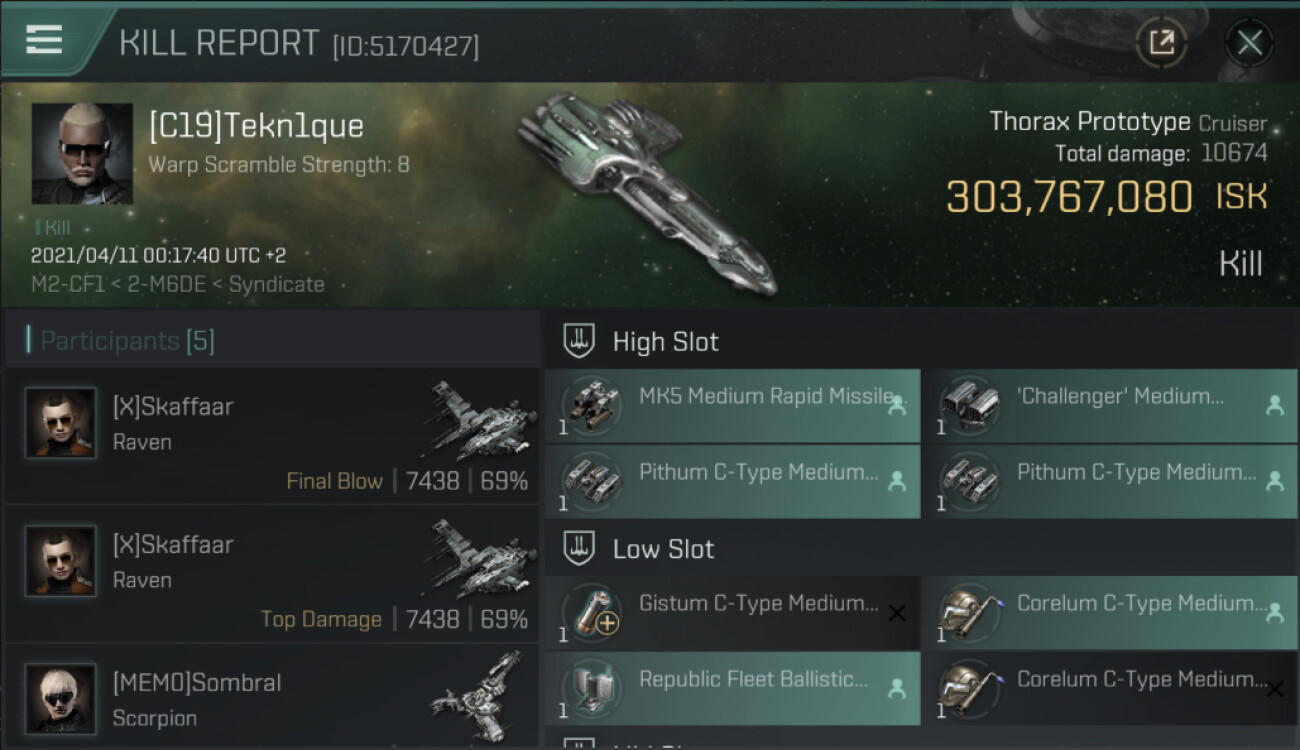
Task: Close the kill report window
Action: [x=1249, y=42]
